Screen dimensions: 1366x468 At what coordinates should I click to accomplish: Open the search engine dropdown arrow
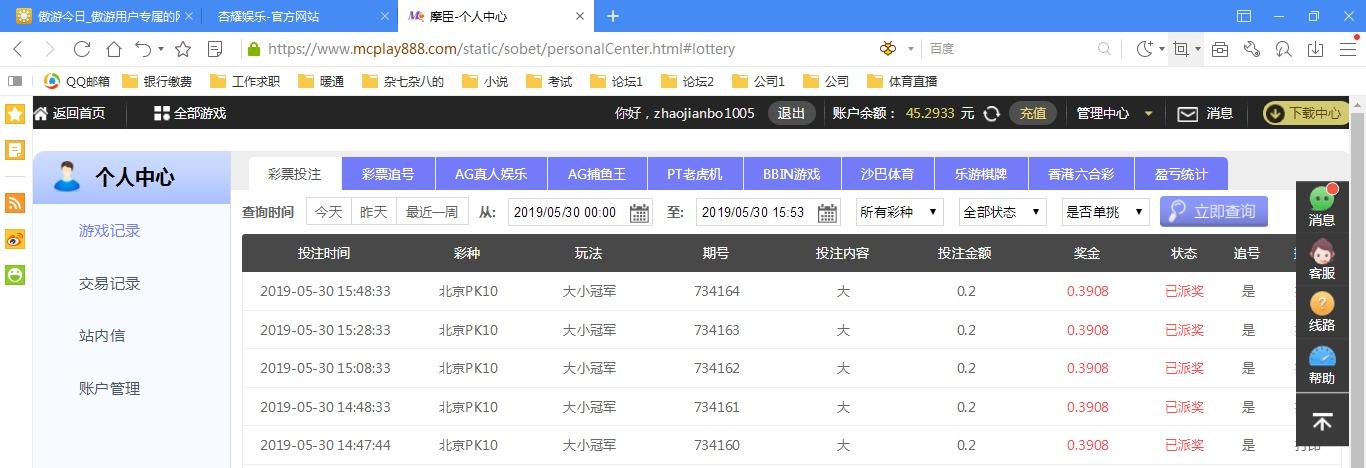(911, 48)
